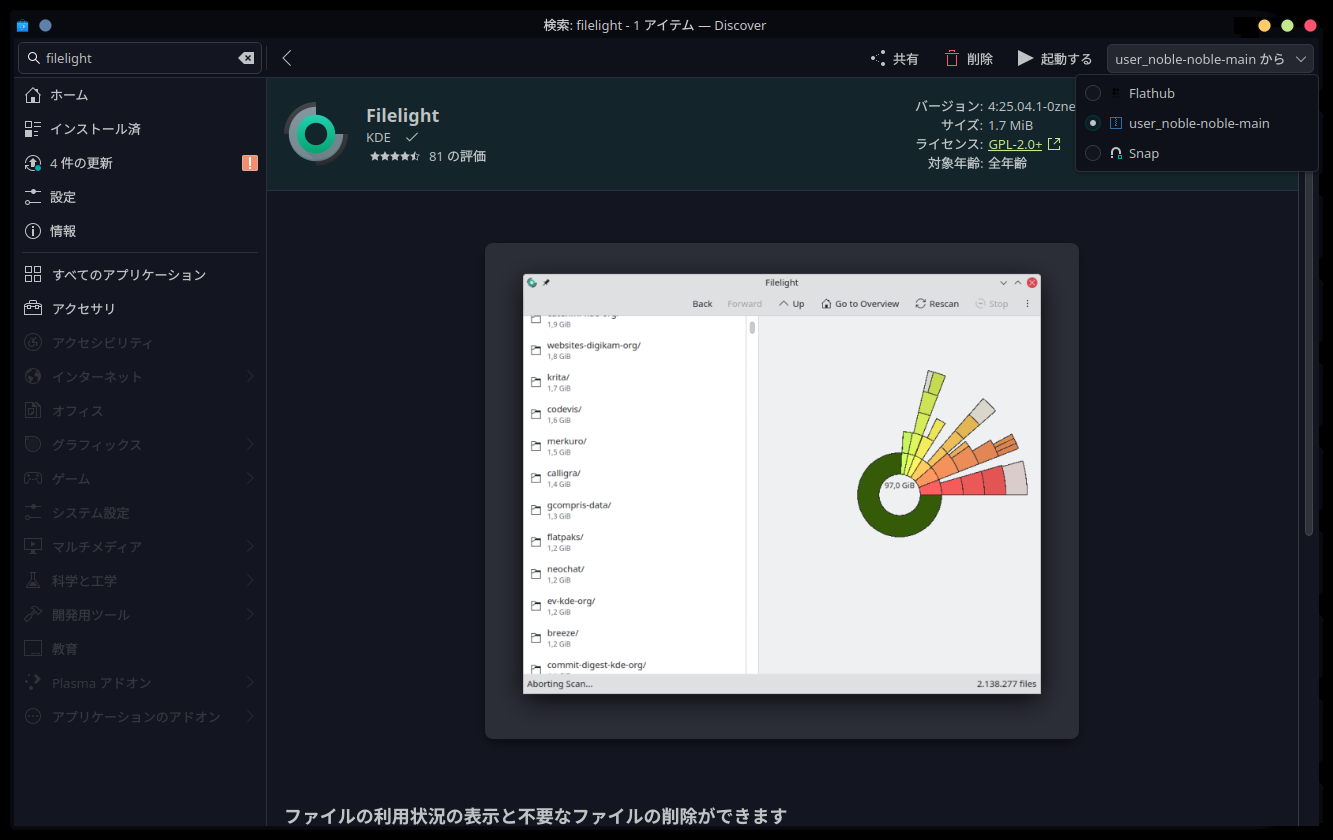Click the accessibility category icon
The width and height of the screenshot is (1333, 840).
coord(33,342)
